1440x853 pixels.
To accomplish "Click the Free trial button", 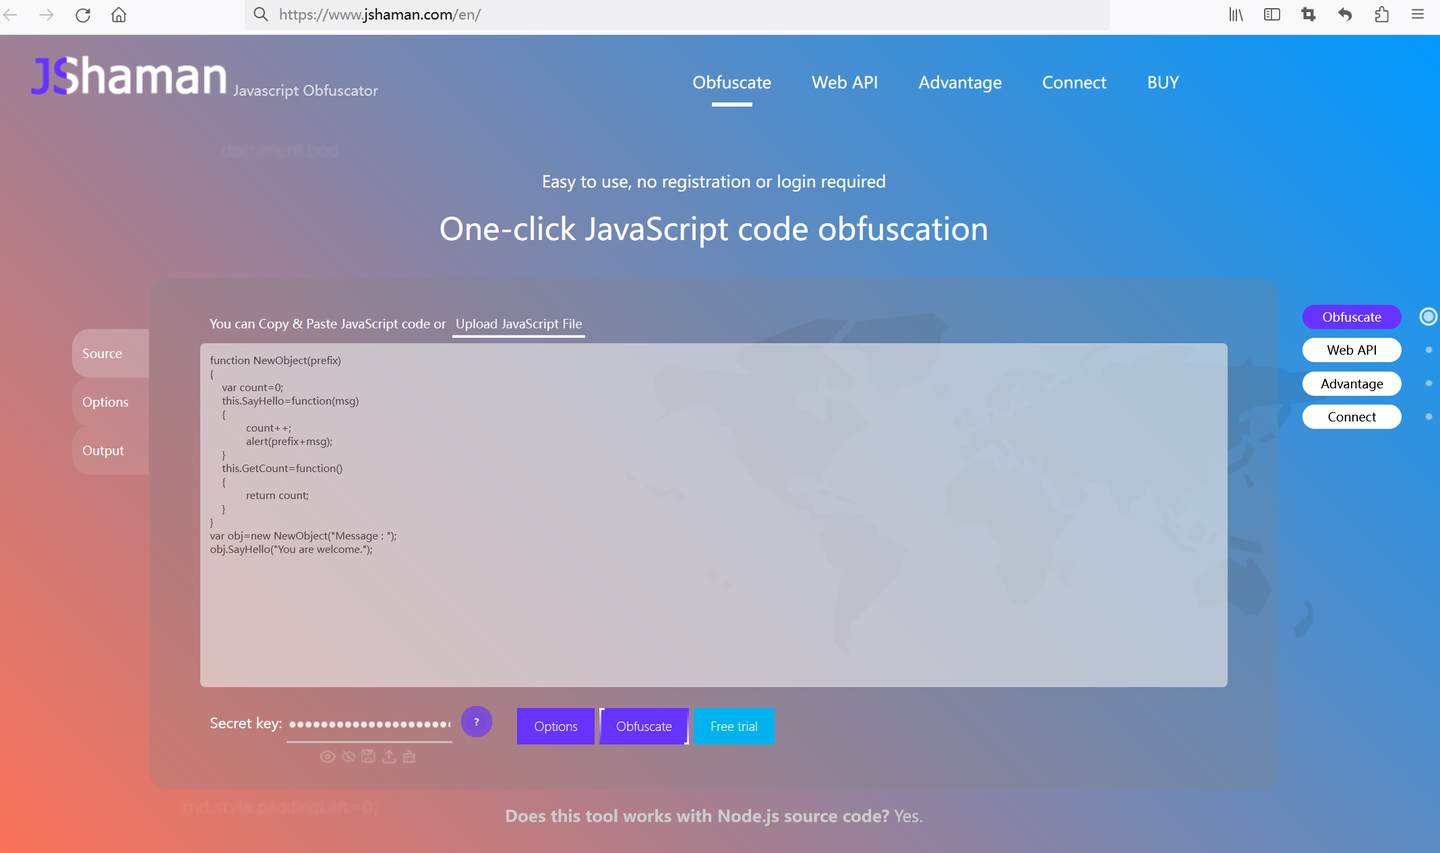I will [733, 726].
